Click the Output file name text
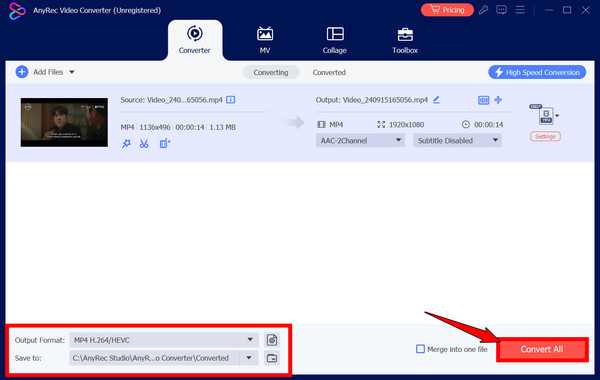The height and width of the screenshot is (380, 600). (x=372, y=100)
